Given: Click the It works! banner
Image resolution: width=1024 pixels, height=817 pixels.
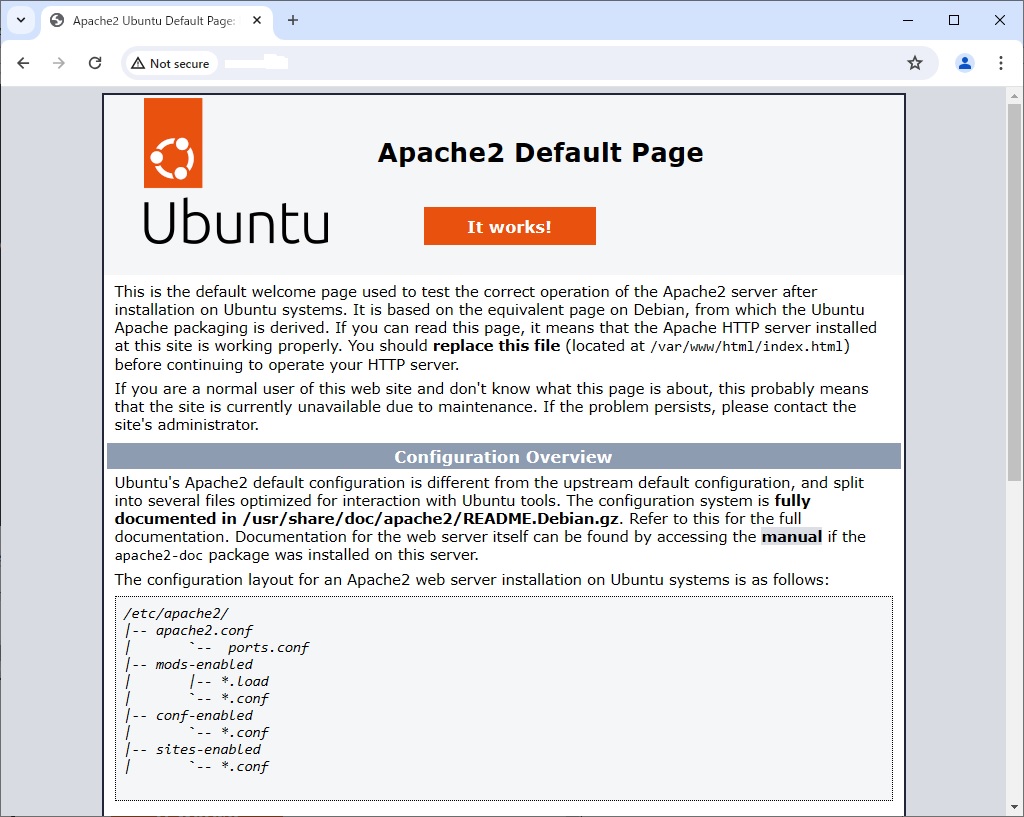Looking at the screenshot, I should [x=509, y=226].
